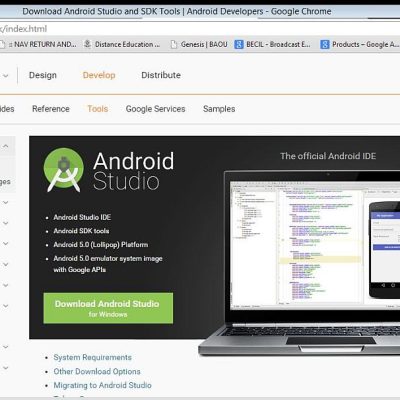
Task: Click the Genesis BAOU bookmark page icon
Action: click(174, 44)
